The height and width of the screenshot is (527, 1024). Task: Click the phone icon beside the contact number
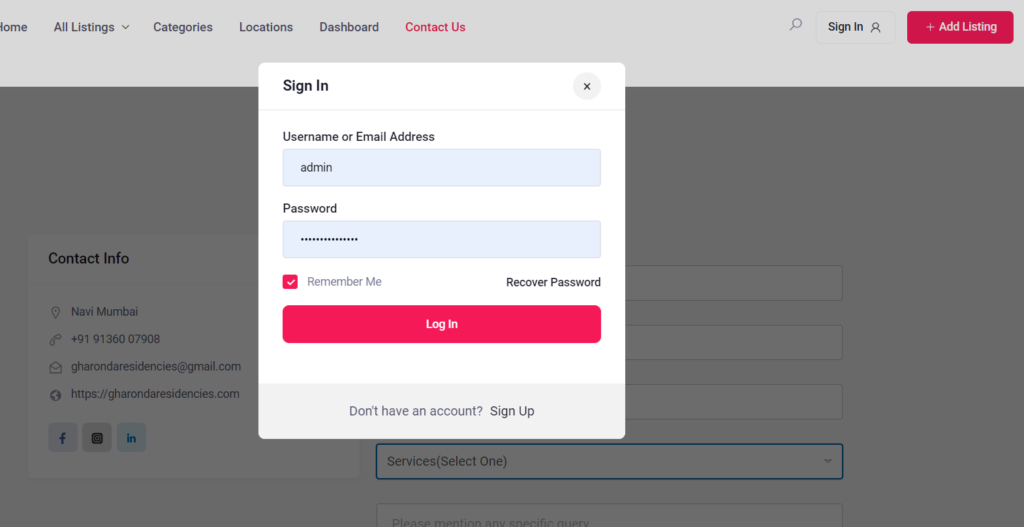pos(56,340)
